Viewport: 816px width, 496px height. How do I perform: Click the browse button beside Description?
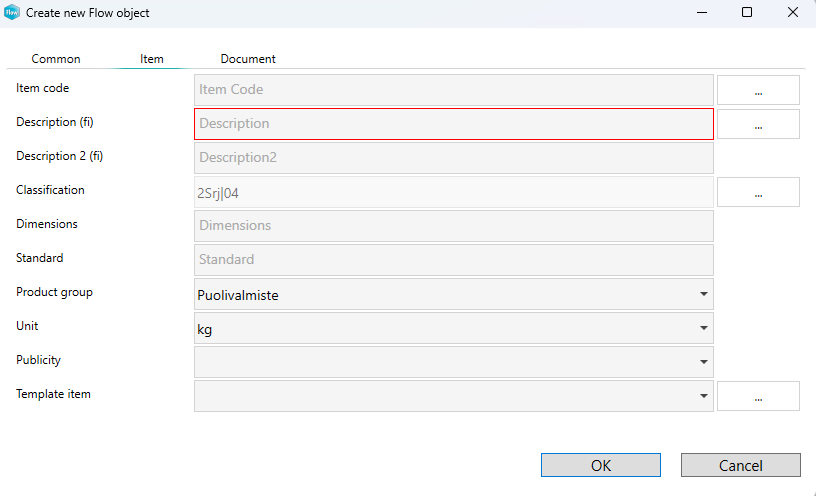[x=758, y=124]
